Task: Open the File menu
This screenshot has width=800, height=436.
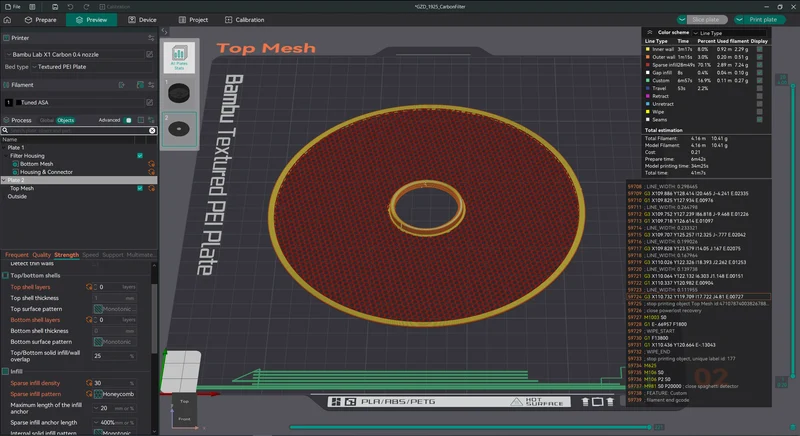Action: (12, 7)
